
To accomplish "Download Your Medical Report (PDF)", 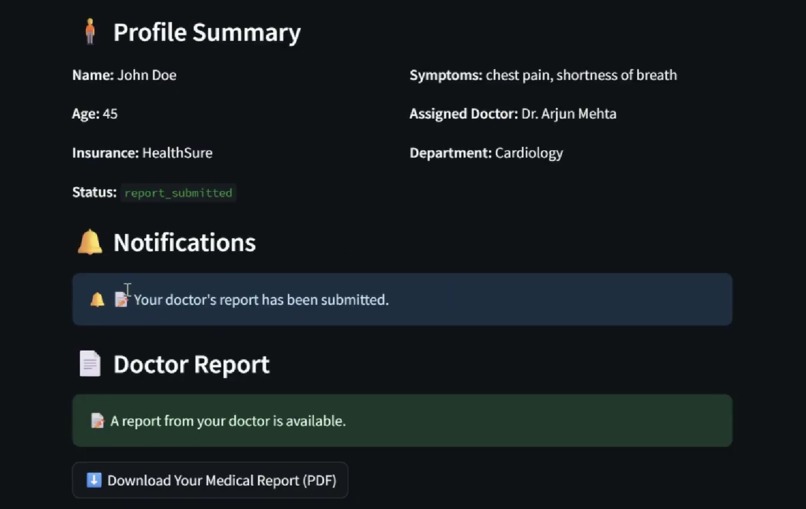I will click(210, 480).
